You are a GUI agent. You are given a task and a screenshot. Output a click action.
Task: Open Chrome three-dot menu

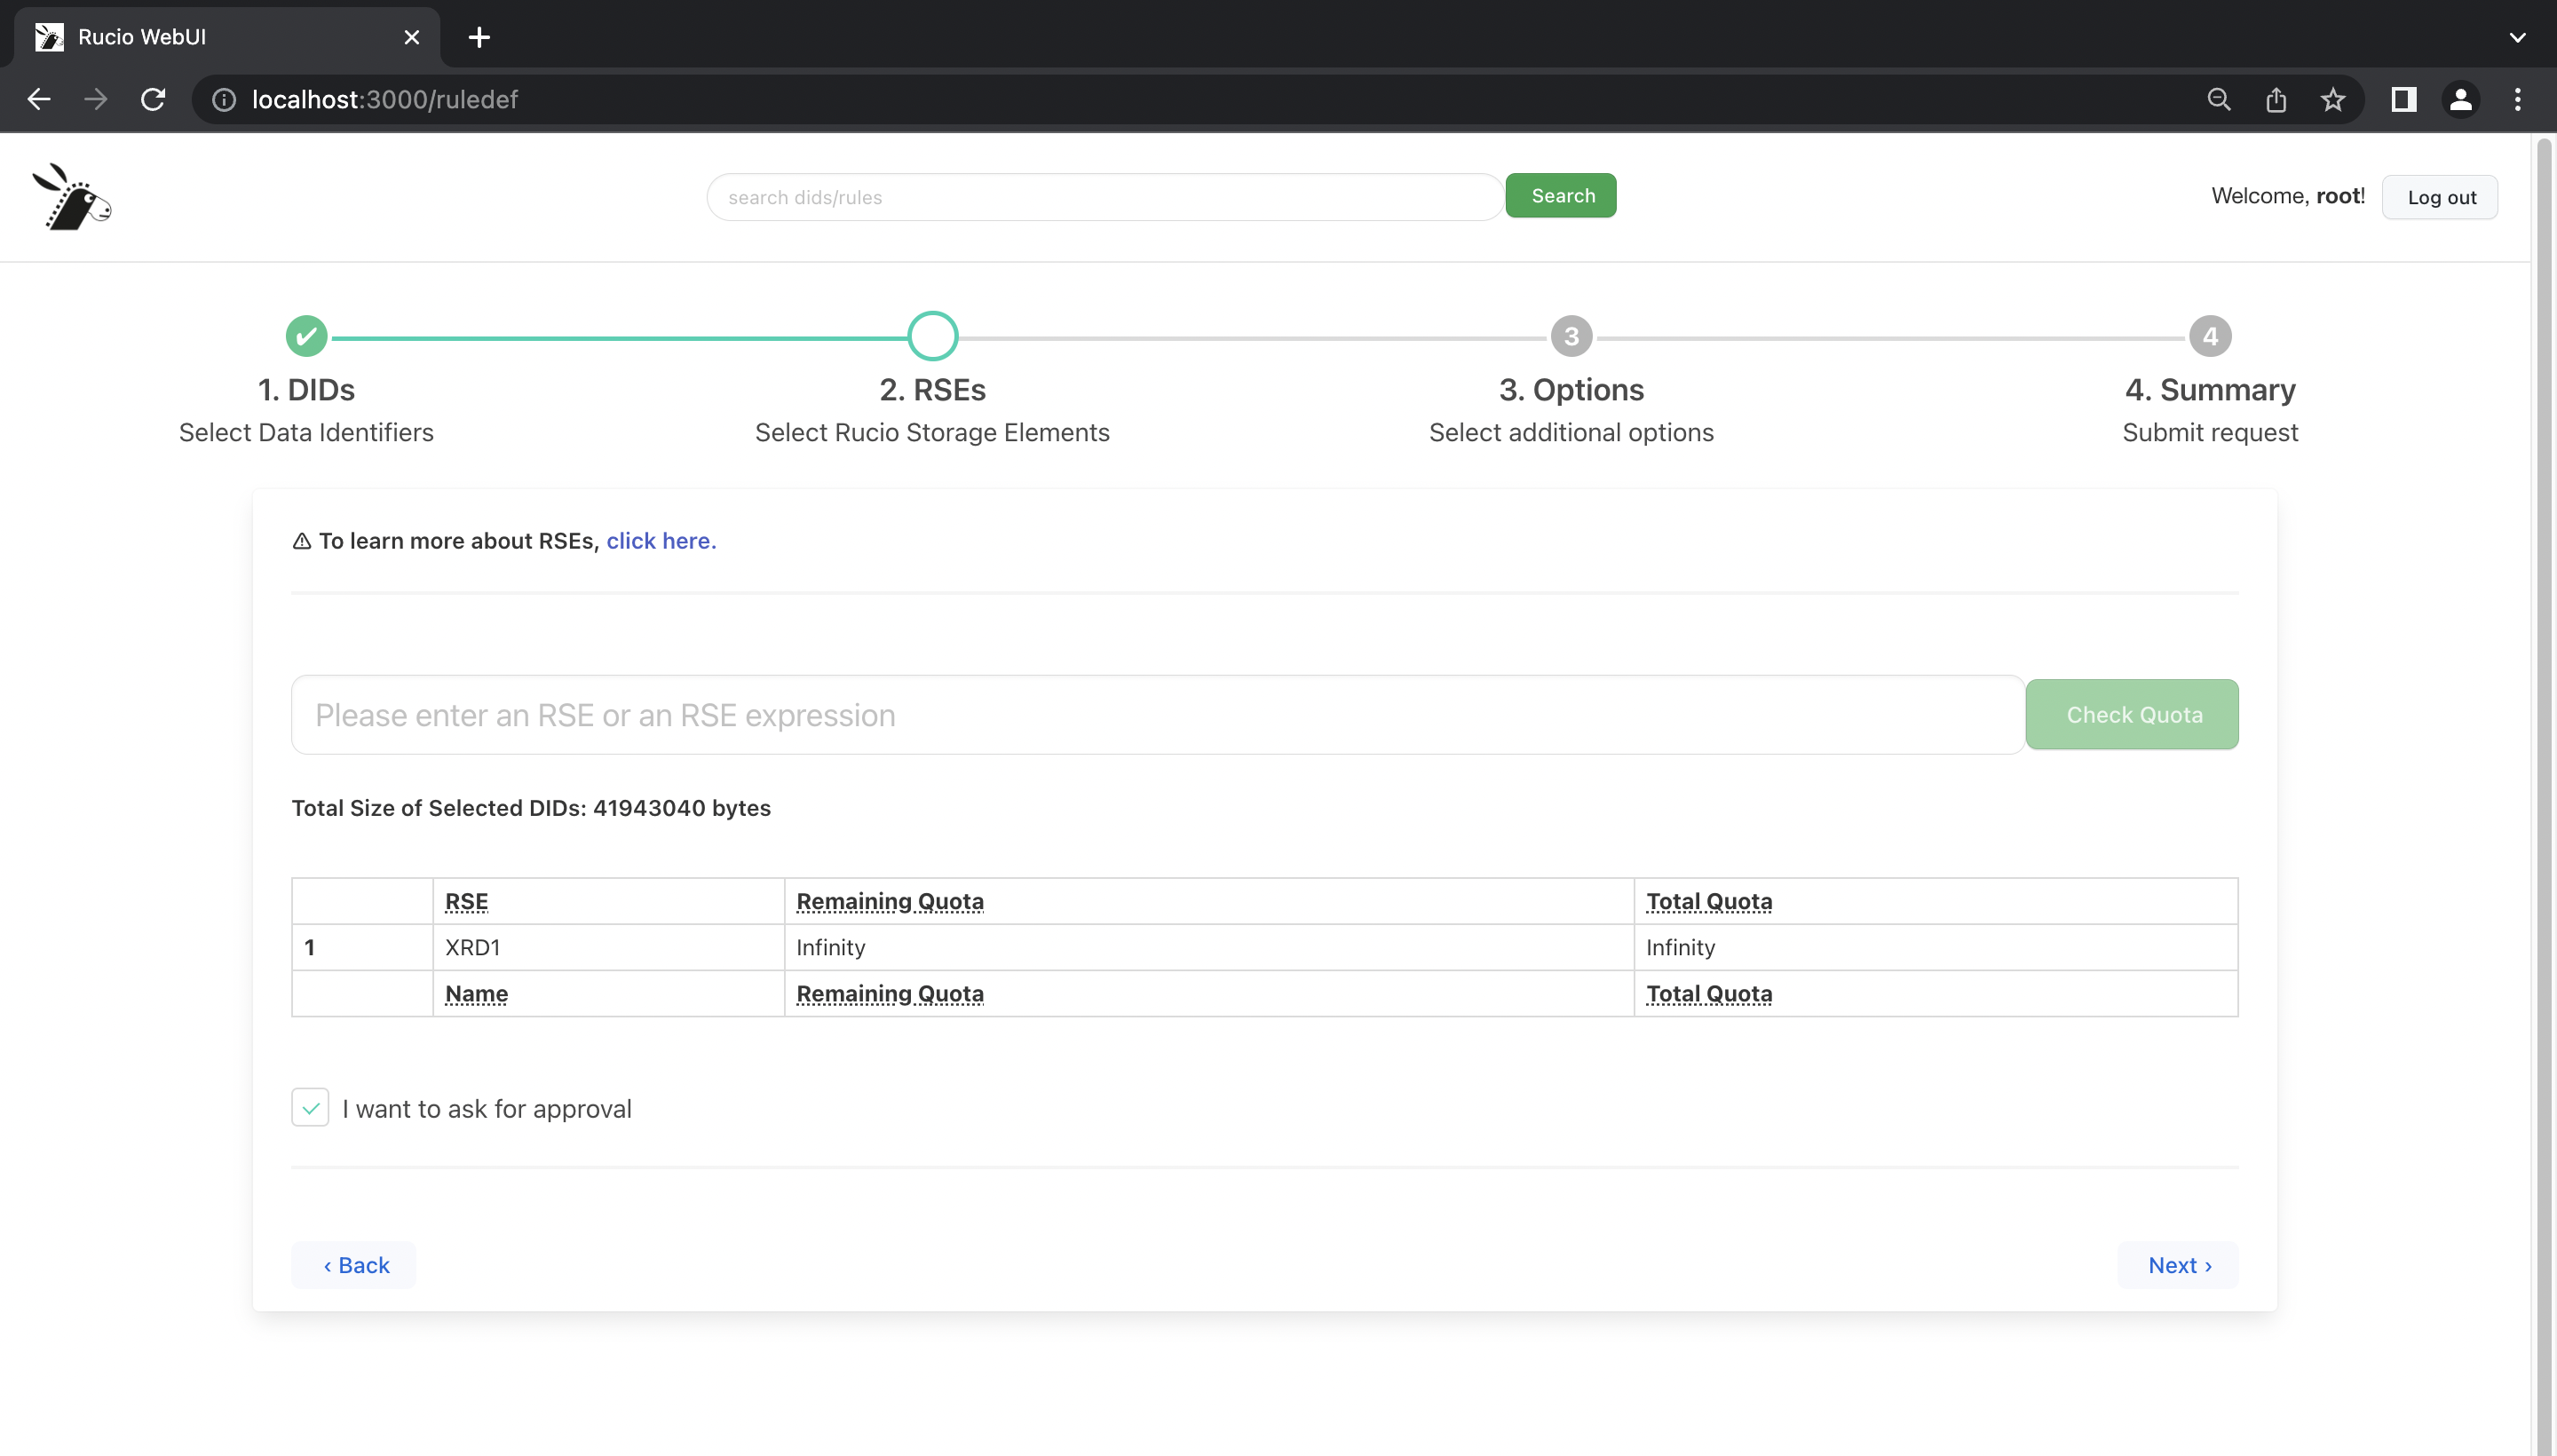(x=2517, y=99)
